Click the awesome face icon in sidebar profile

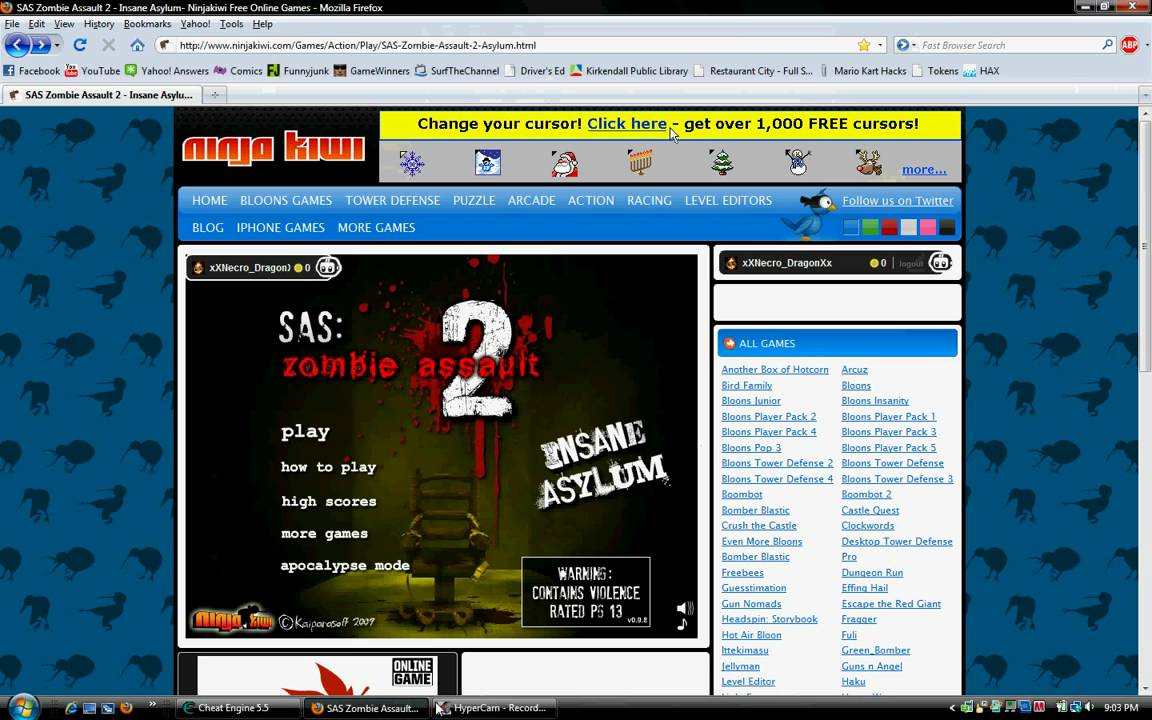pyautogui.click(x=940, y=262)
